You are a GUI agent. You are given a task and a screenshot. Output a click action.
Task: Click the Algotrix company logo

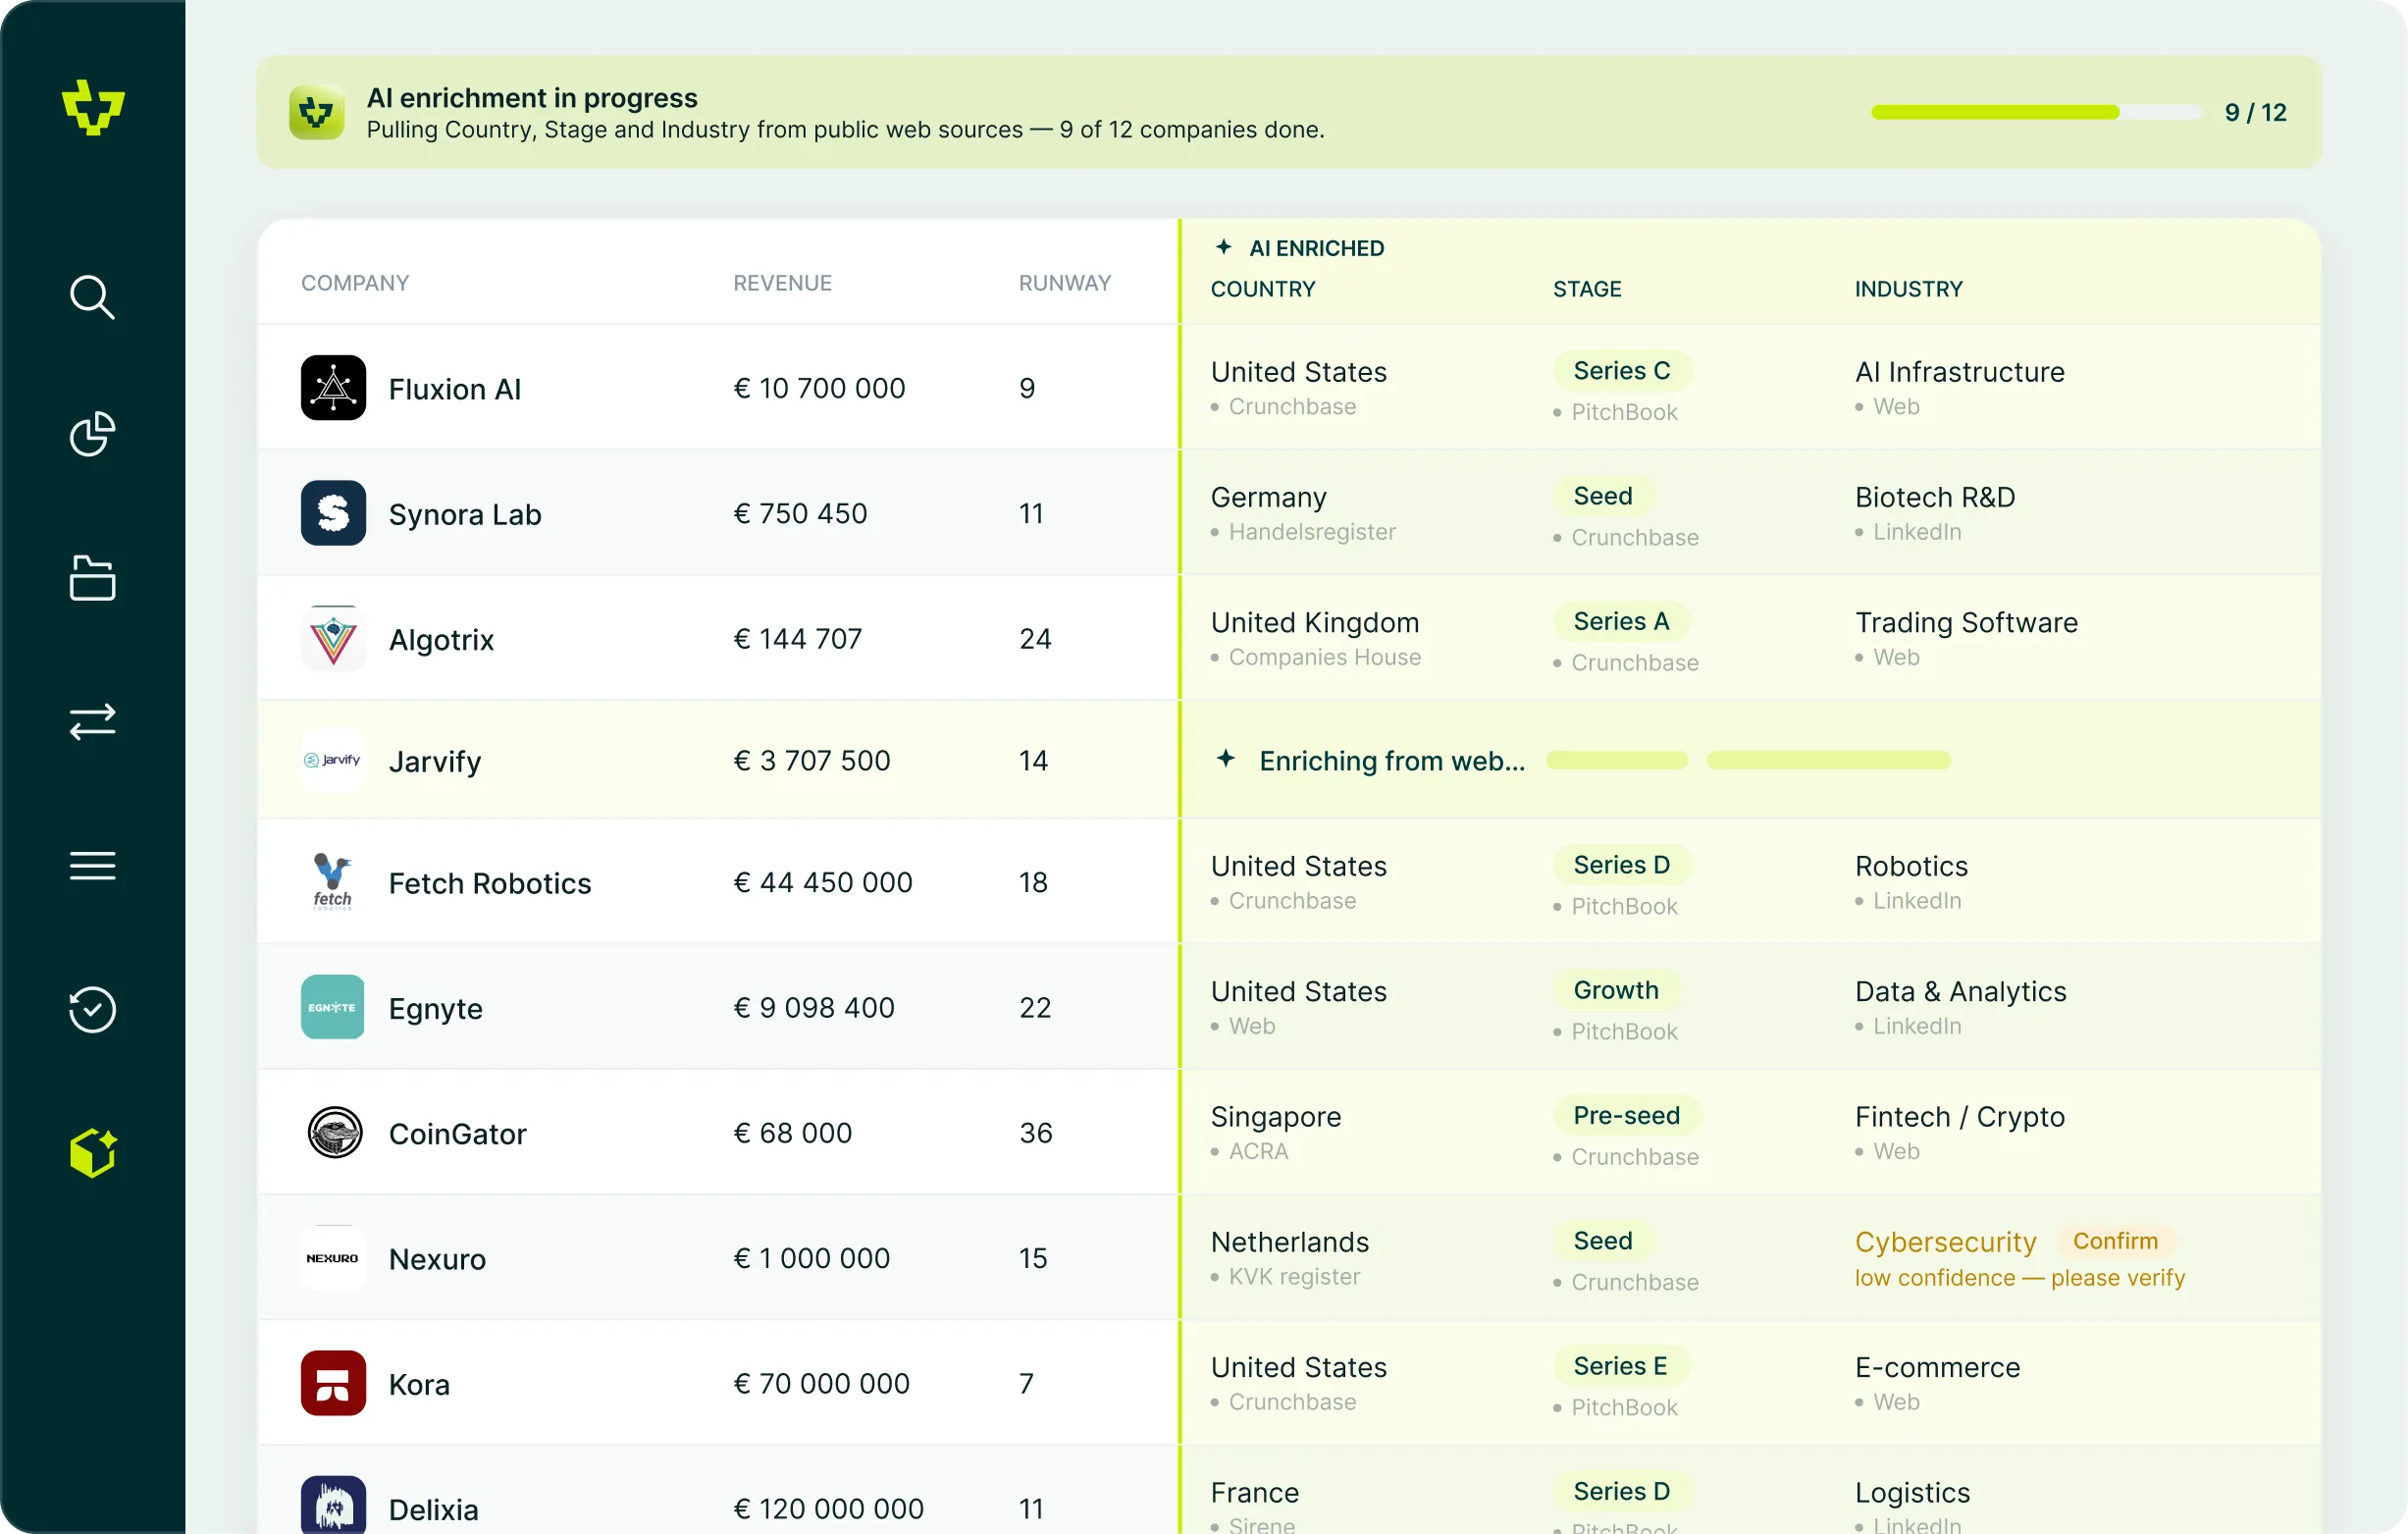(x=333, y=638)
